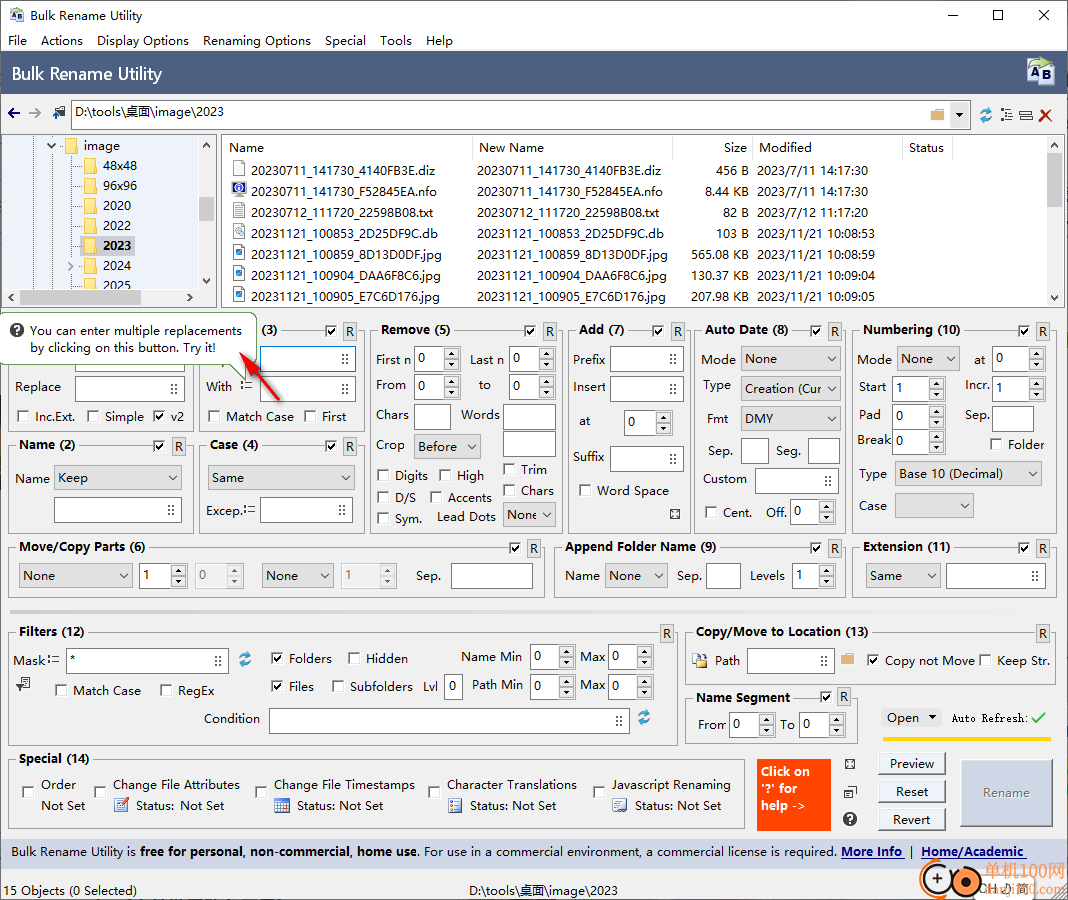Image resolution: width=1068 pixels, height=900 pixels.
Task: Refresh file list with blue arrows icon
Action: pyautogui.click(x=986, y=115)
